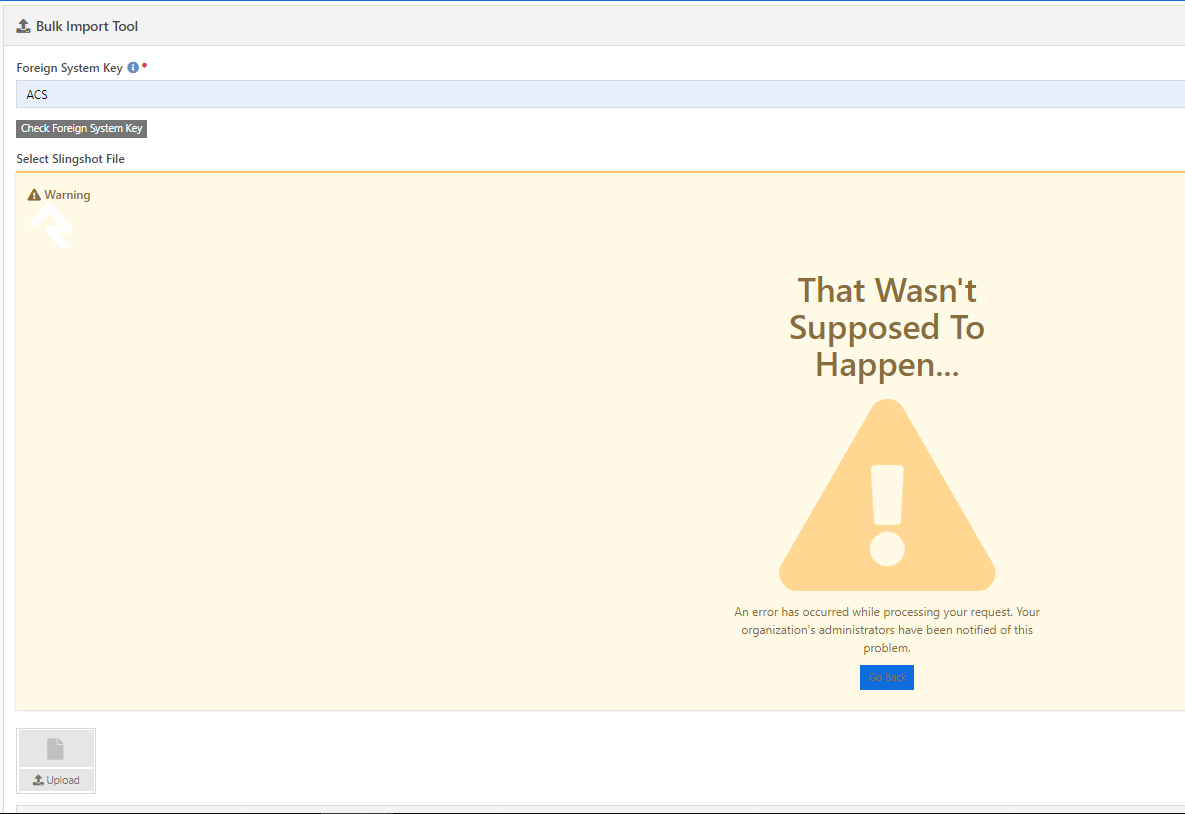Click Check Foreign System Key button
Screen dimensions: 1185x814
[x=82, y=128]
